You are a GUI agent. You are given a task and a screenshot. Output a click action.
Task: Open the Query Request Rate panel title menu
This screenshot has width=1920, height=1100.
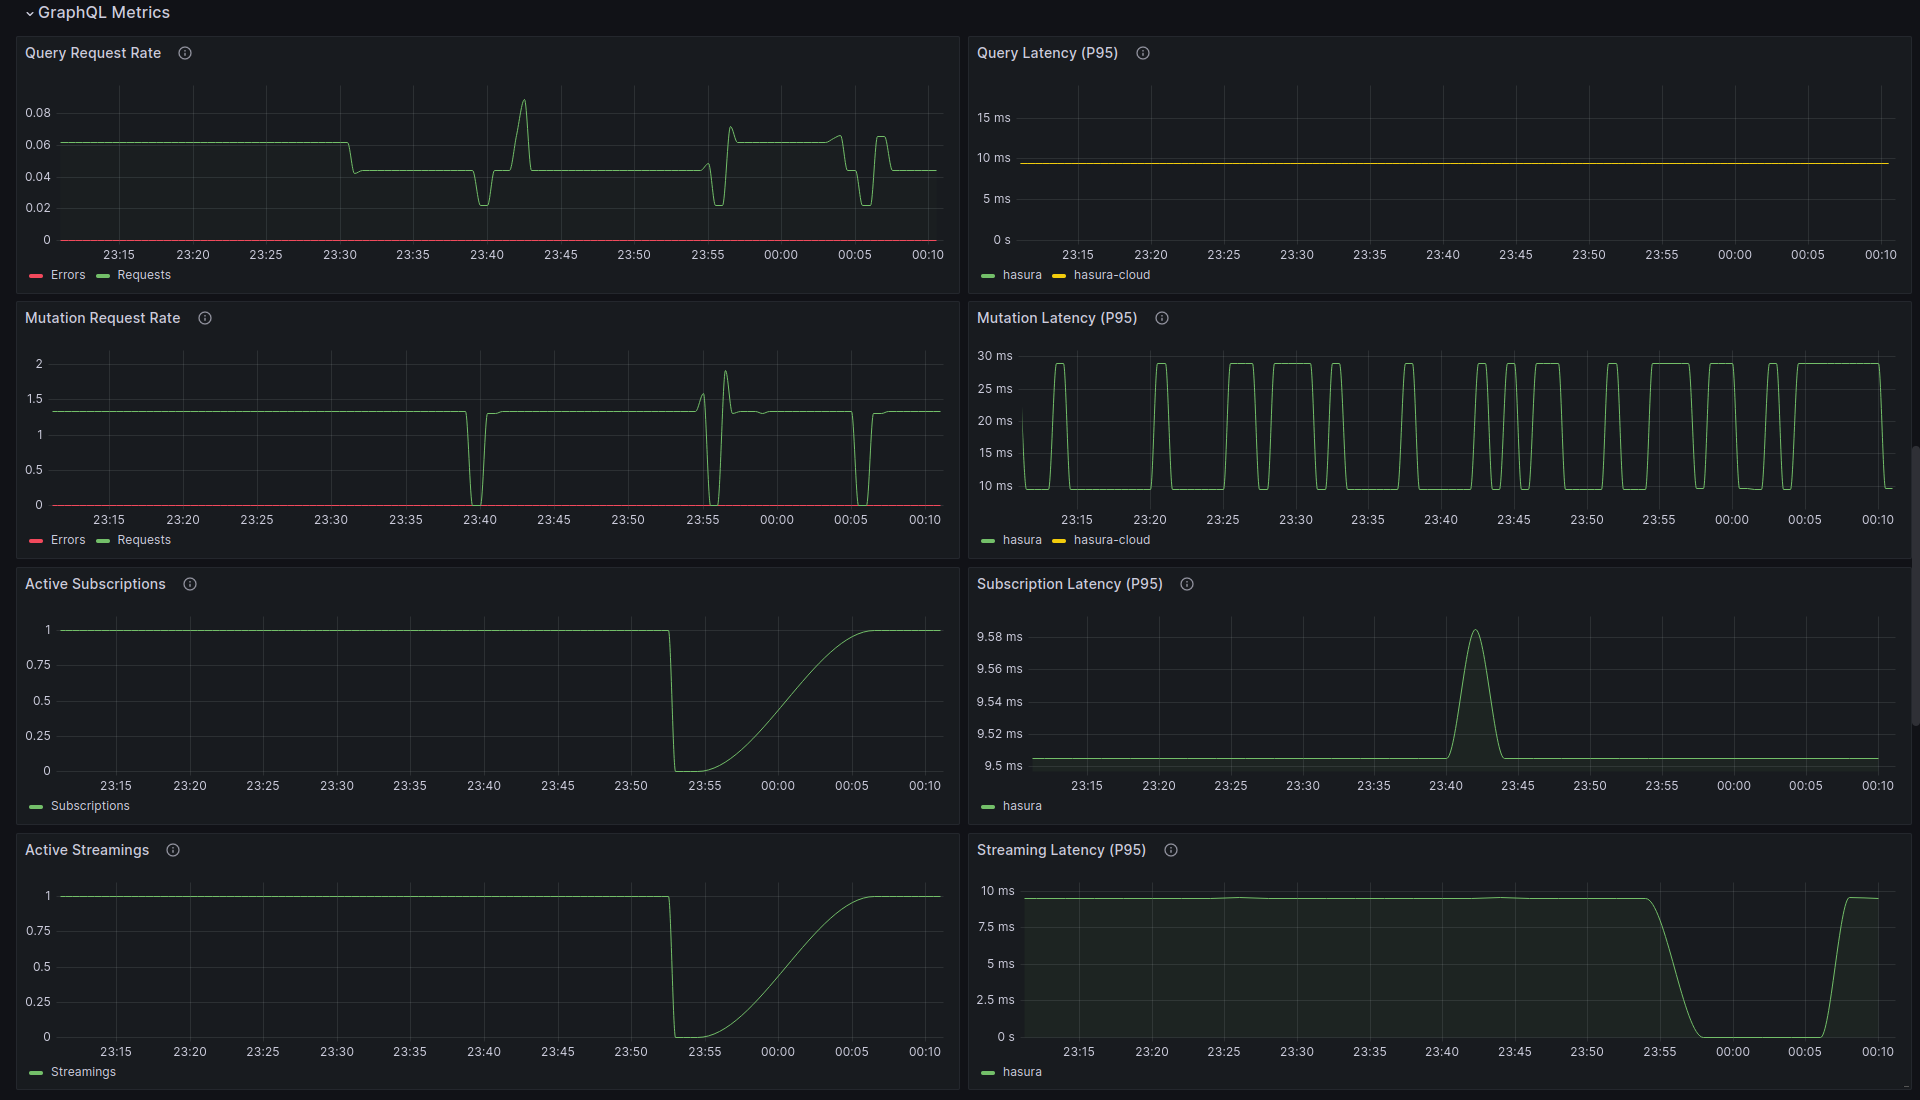coord(93,53)
